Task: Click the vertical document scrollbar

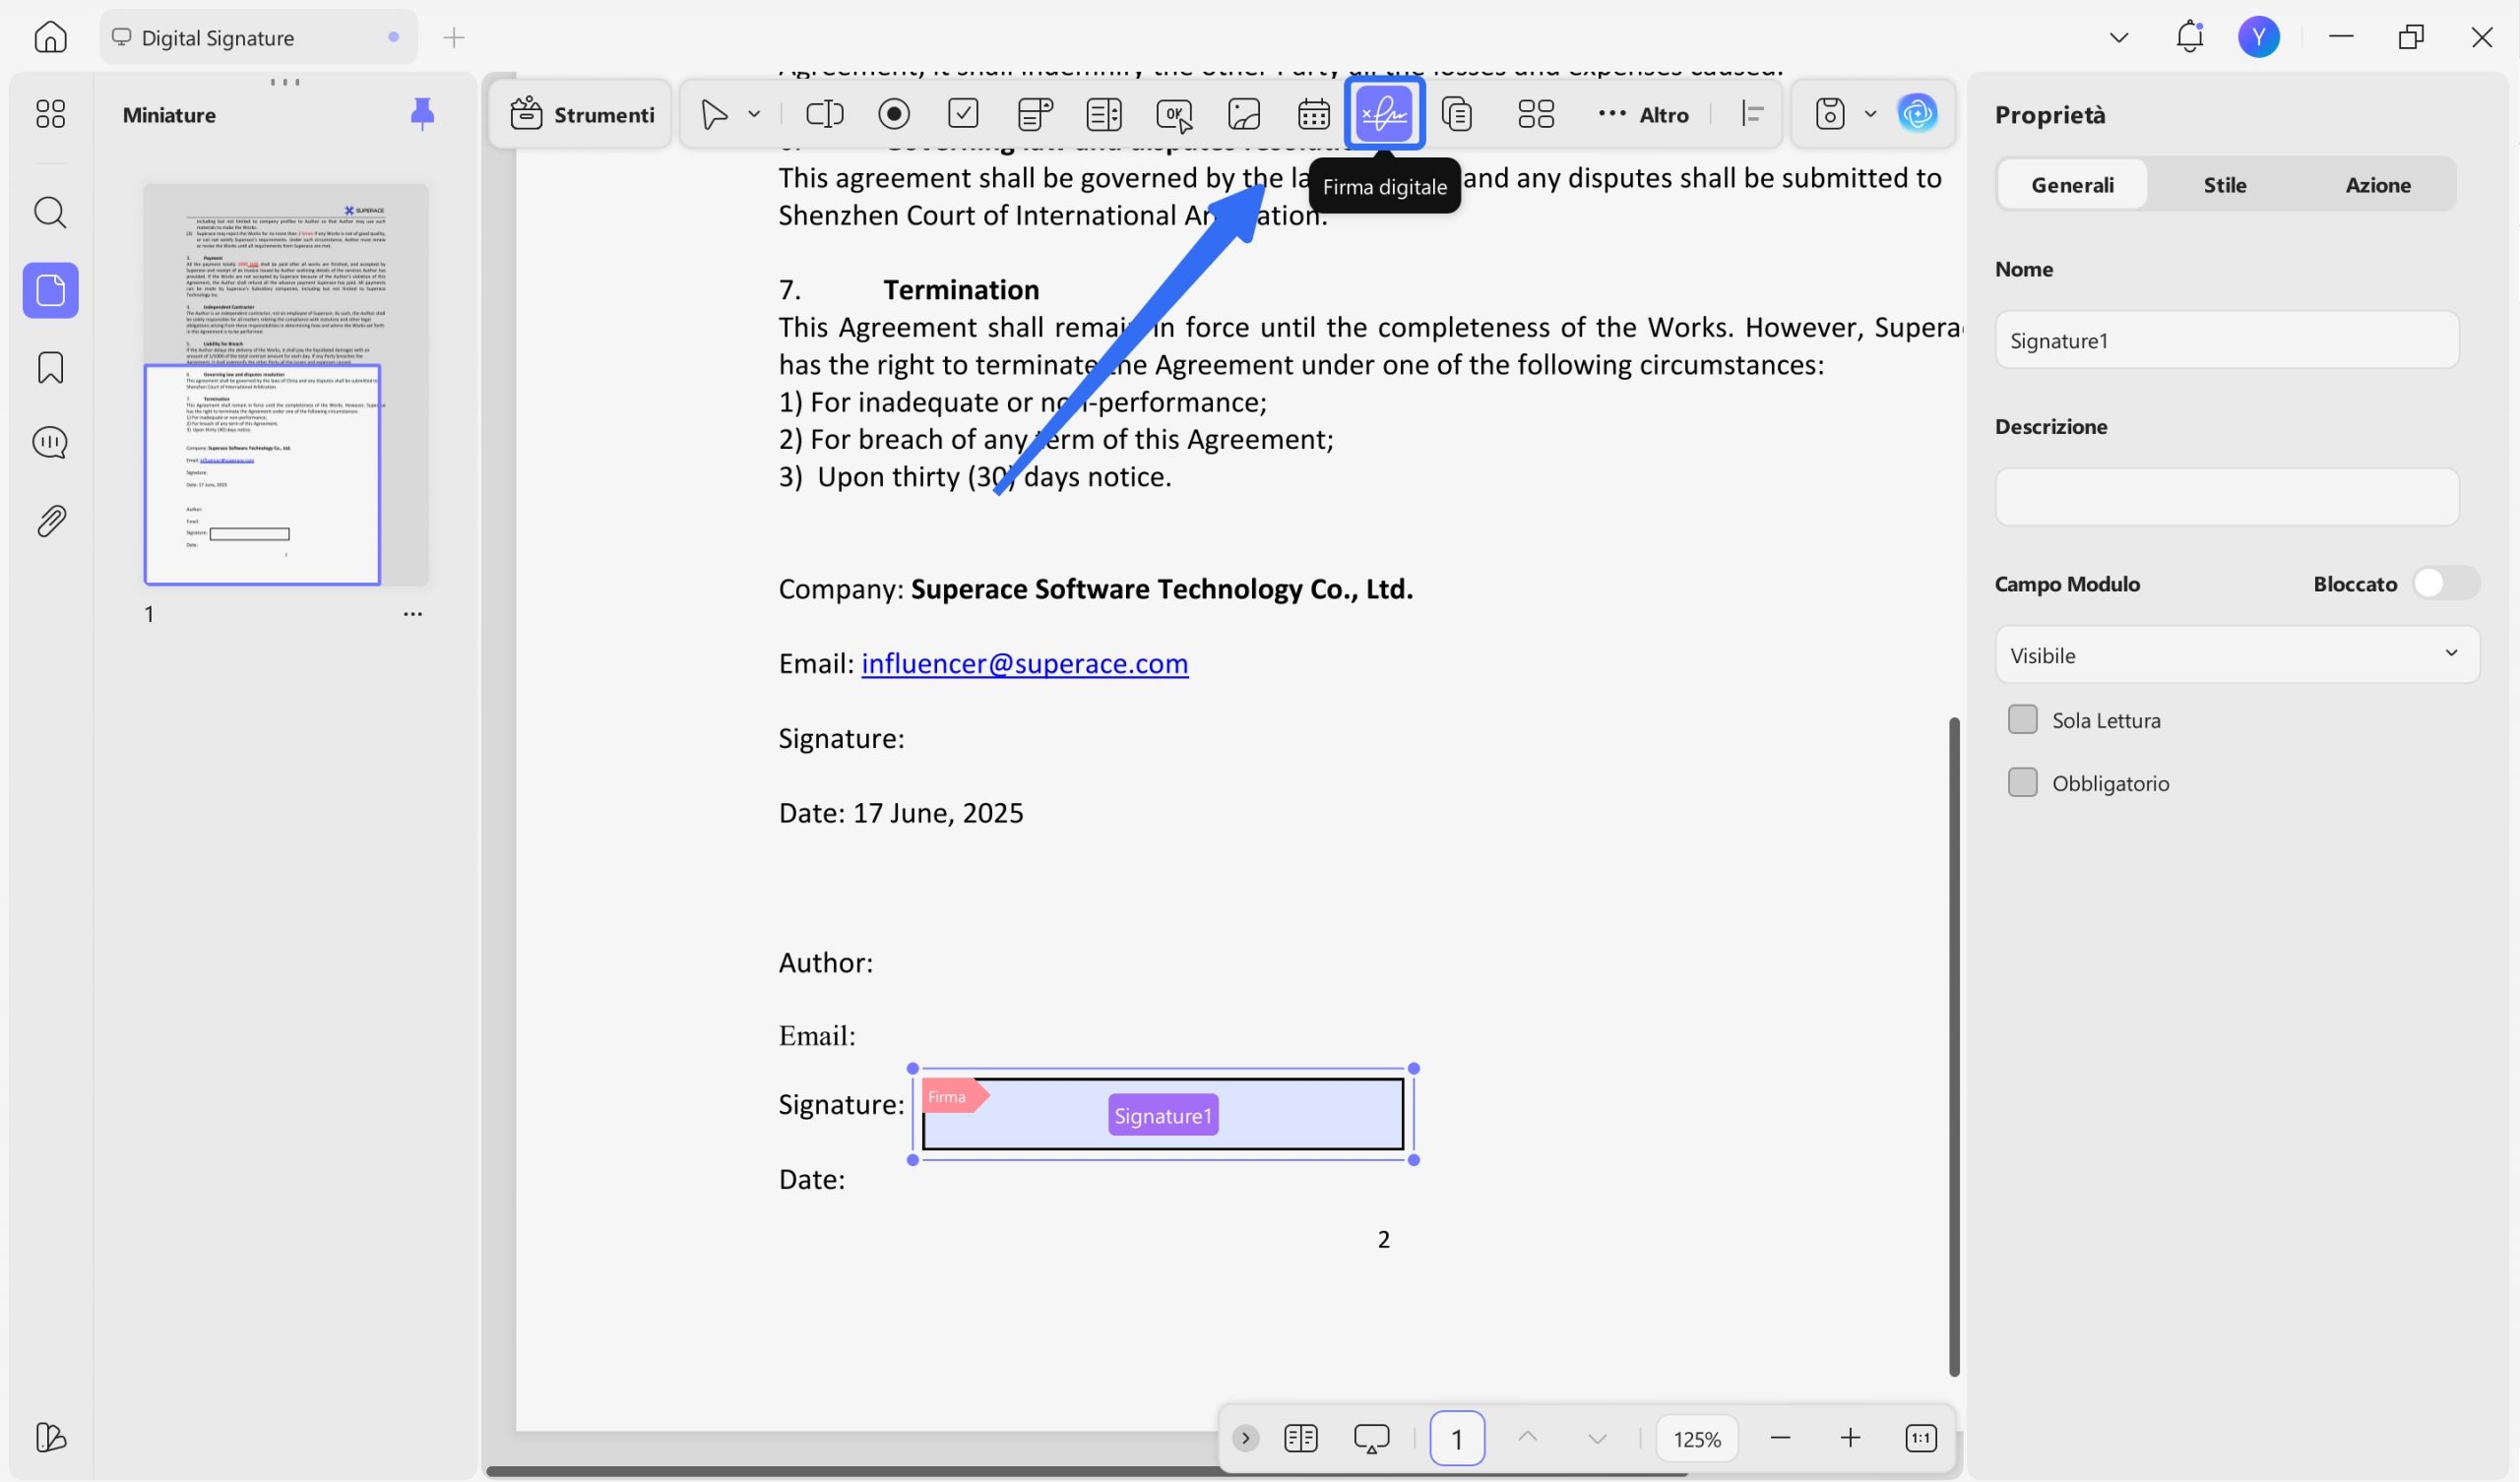Action: 1954,1046
